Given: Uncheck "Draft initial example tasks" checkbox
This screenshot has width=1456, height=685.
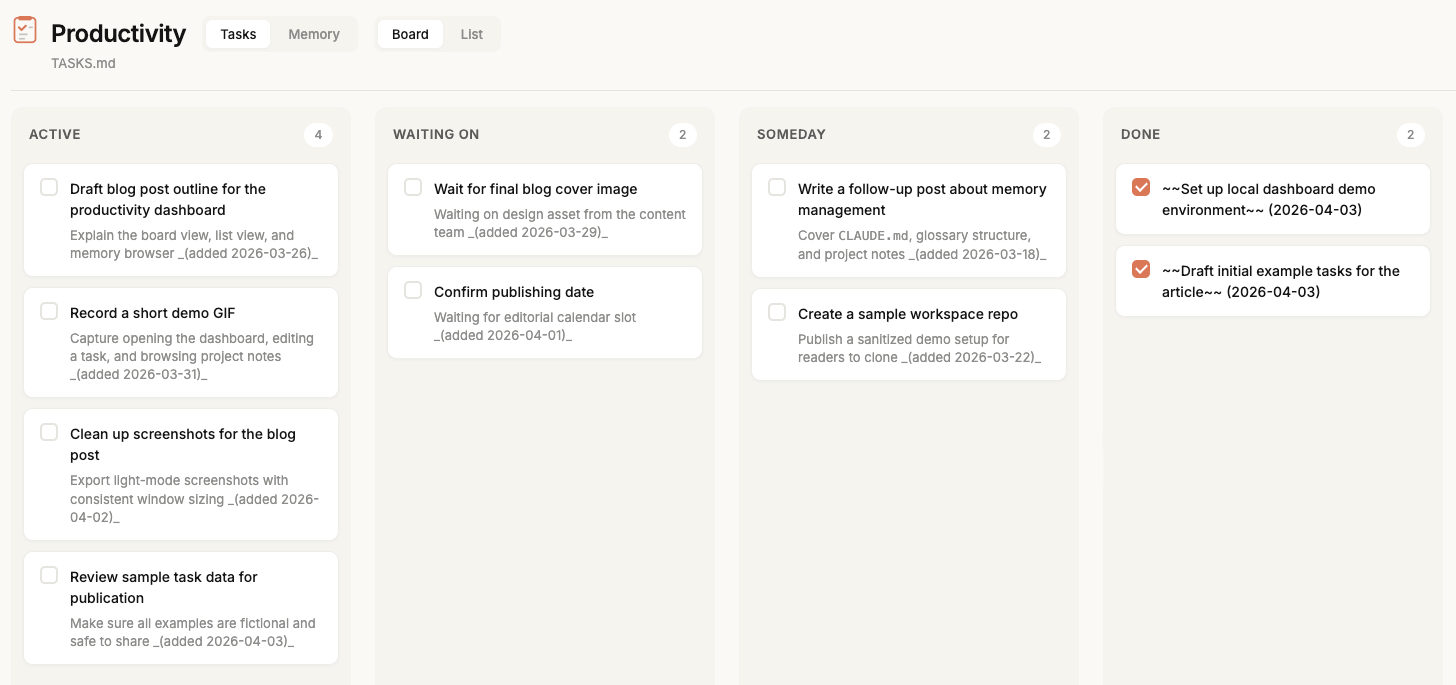Looking at the screenshot, I should 1141,269.
